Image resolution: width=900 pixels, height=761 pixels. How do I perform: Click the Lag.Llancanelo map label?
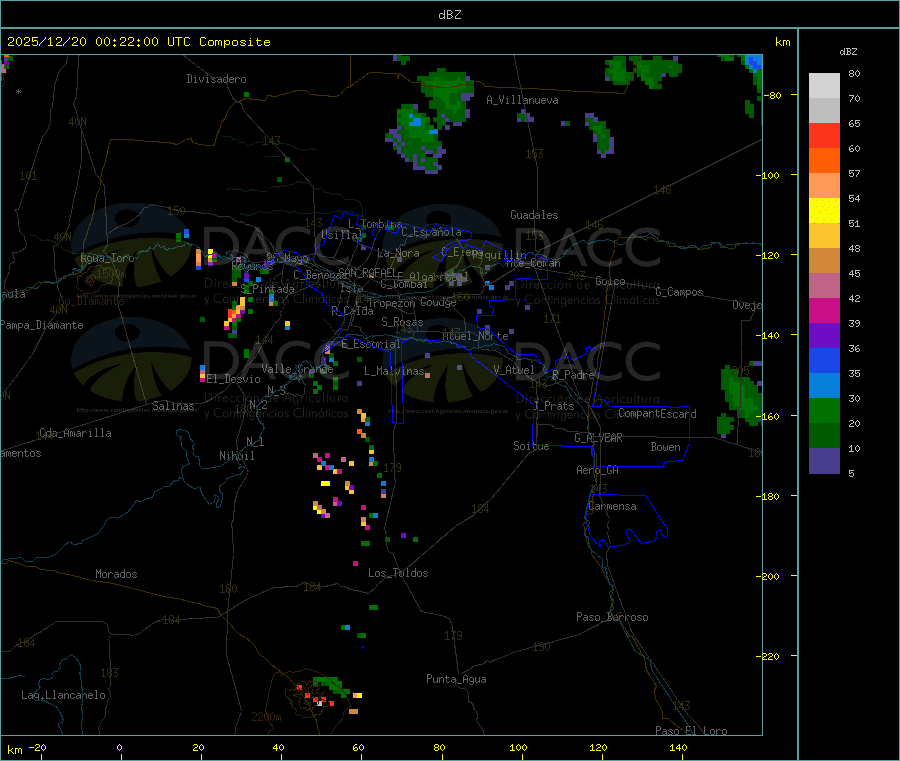coord(64,695)
